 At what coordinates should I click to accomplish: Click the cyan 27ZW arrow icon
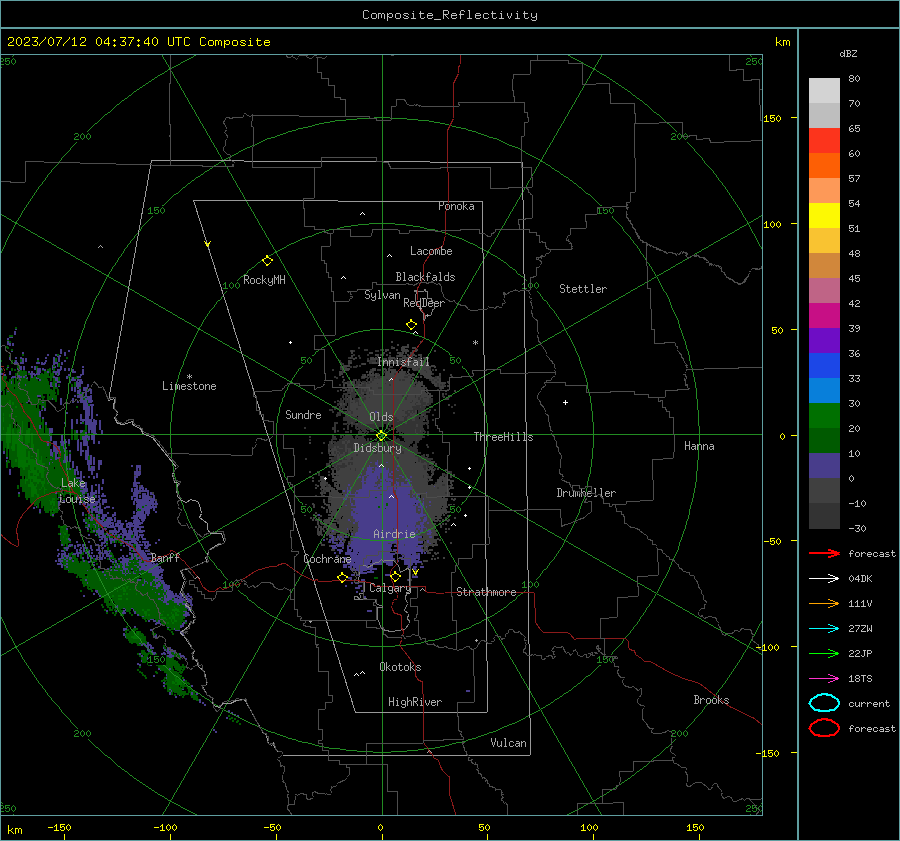(824, 629)
